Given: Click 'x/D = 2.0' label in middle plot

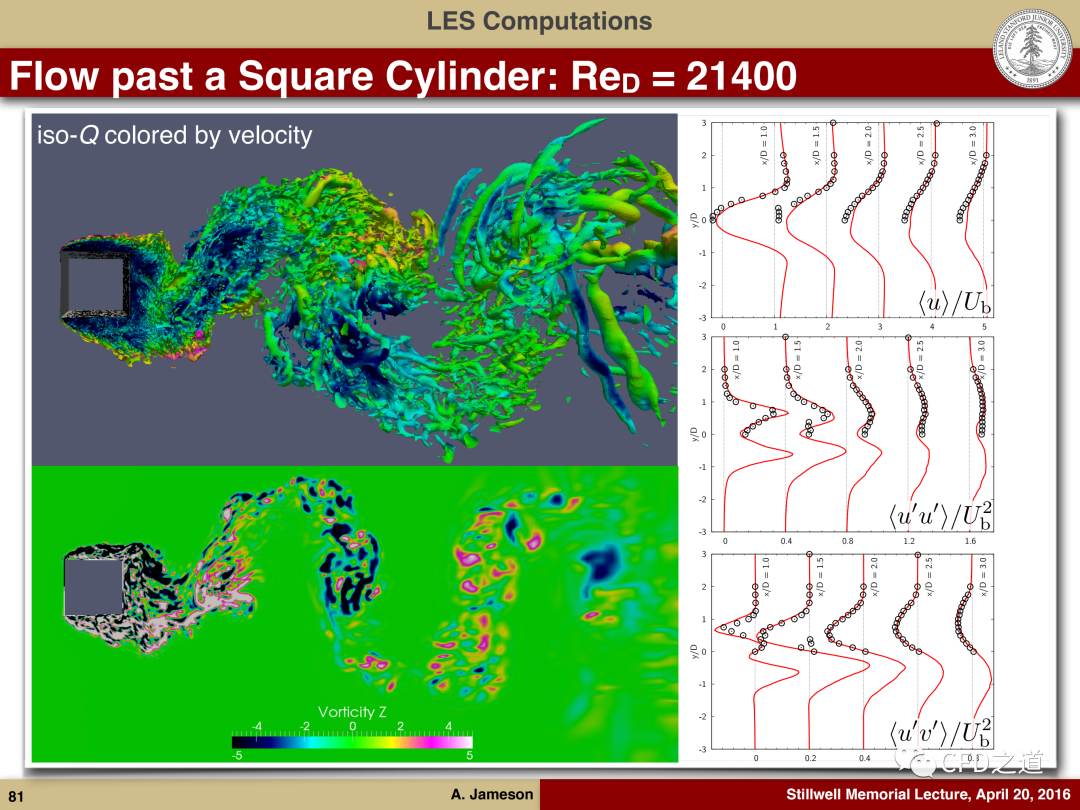Looking at the screenshot, I should pyautogui.click(x=859, y=360).
